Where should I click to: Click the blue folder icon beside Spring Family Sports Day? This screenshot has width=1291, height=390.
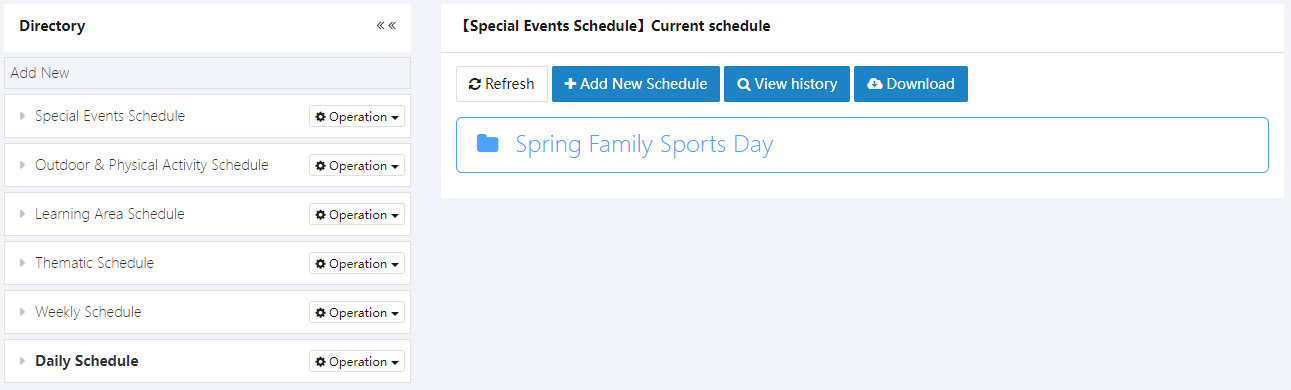pyautogui.click(x=488, y=144)
